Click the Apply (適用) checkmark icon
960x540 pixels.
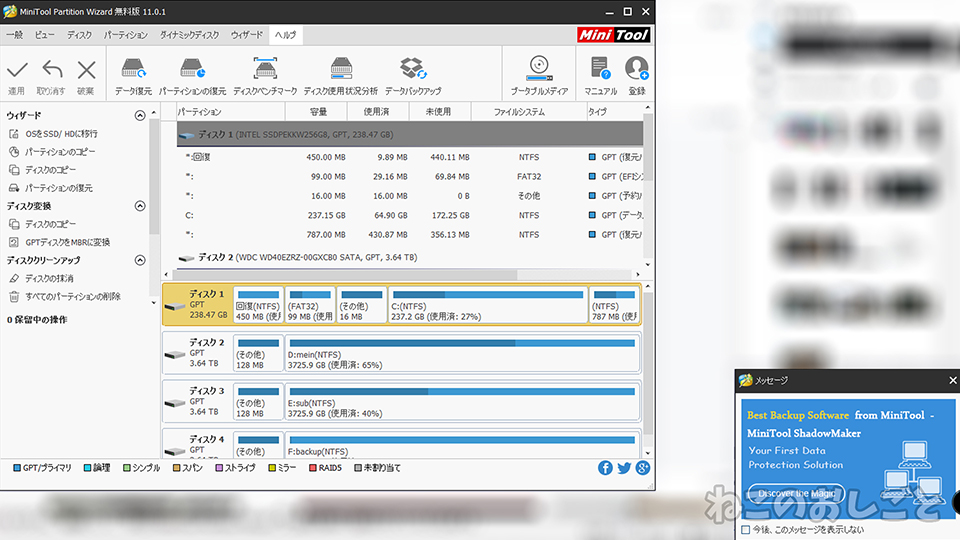tap(17, 70)
